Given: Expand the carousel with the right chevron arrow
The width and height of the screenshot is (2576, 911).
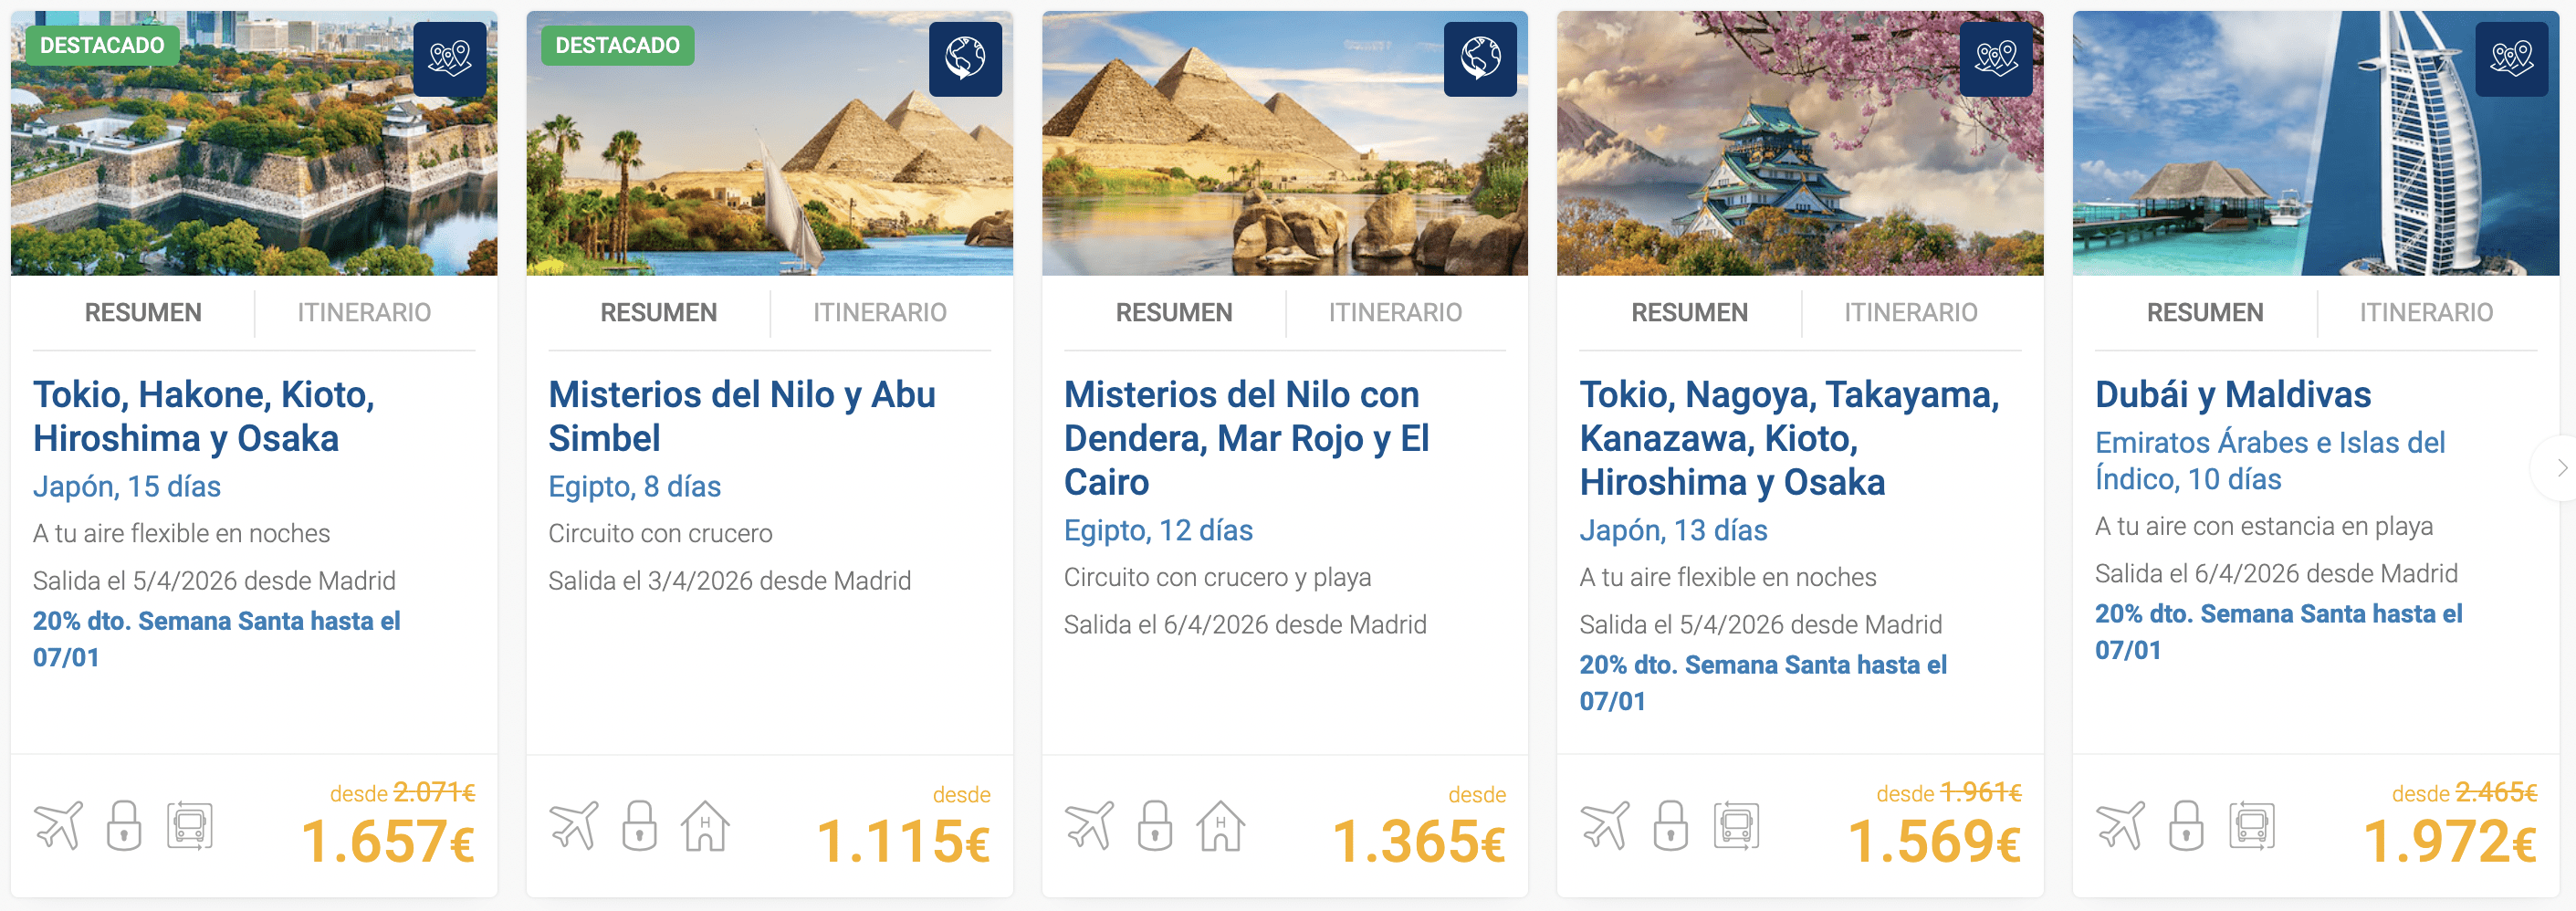Looking at the screenshot, I should click(2561, 468).
